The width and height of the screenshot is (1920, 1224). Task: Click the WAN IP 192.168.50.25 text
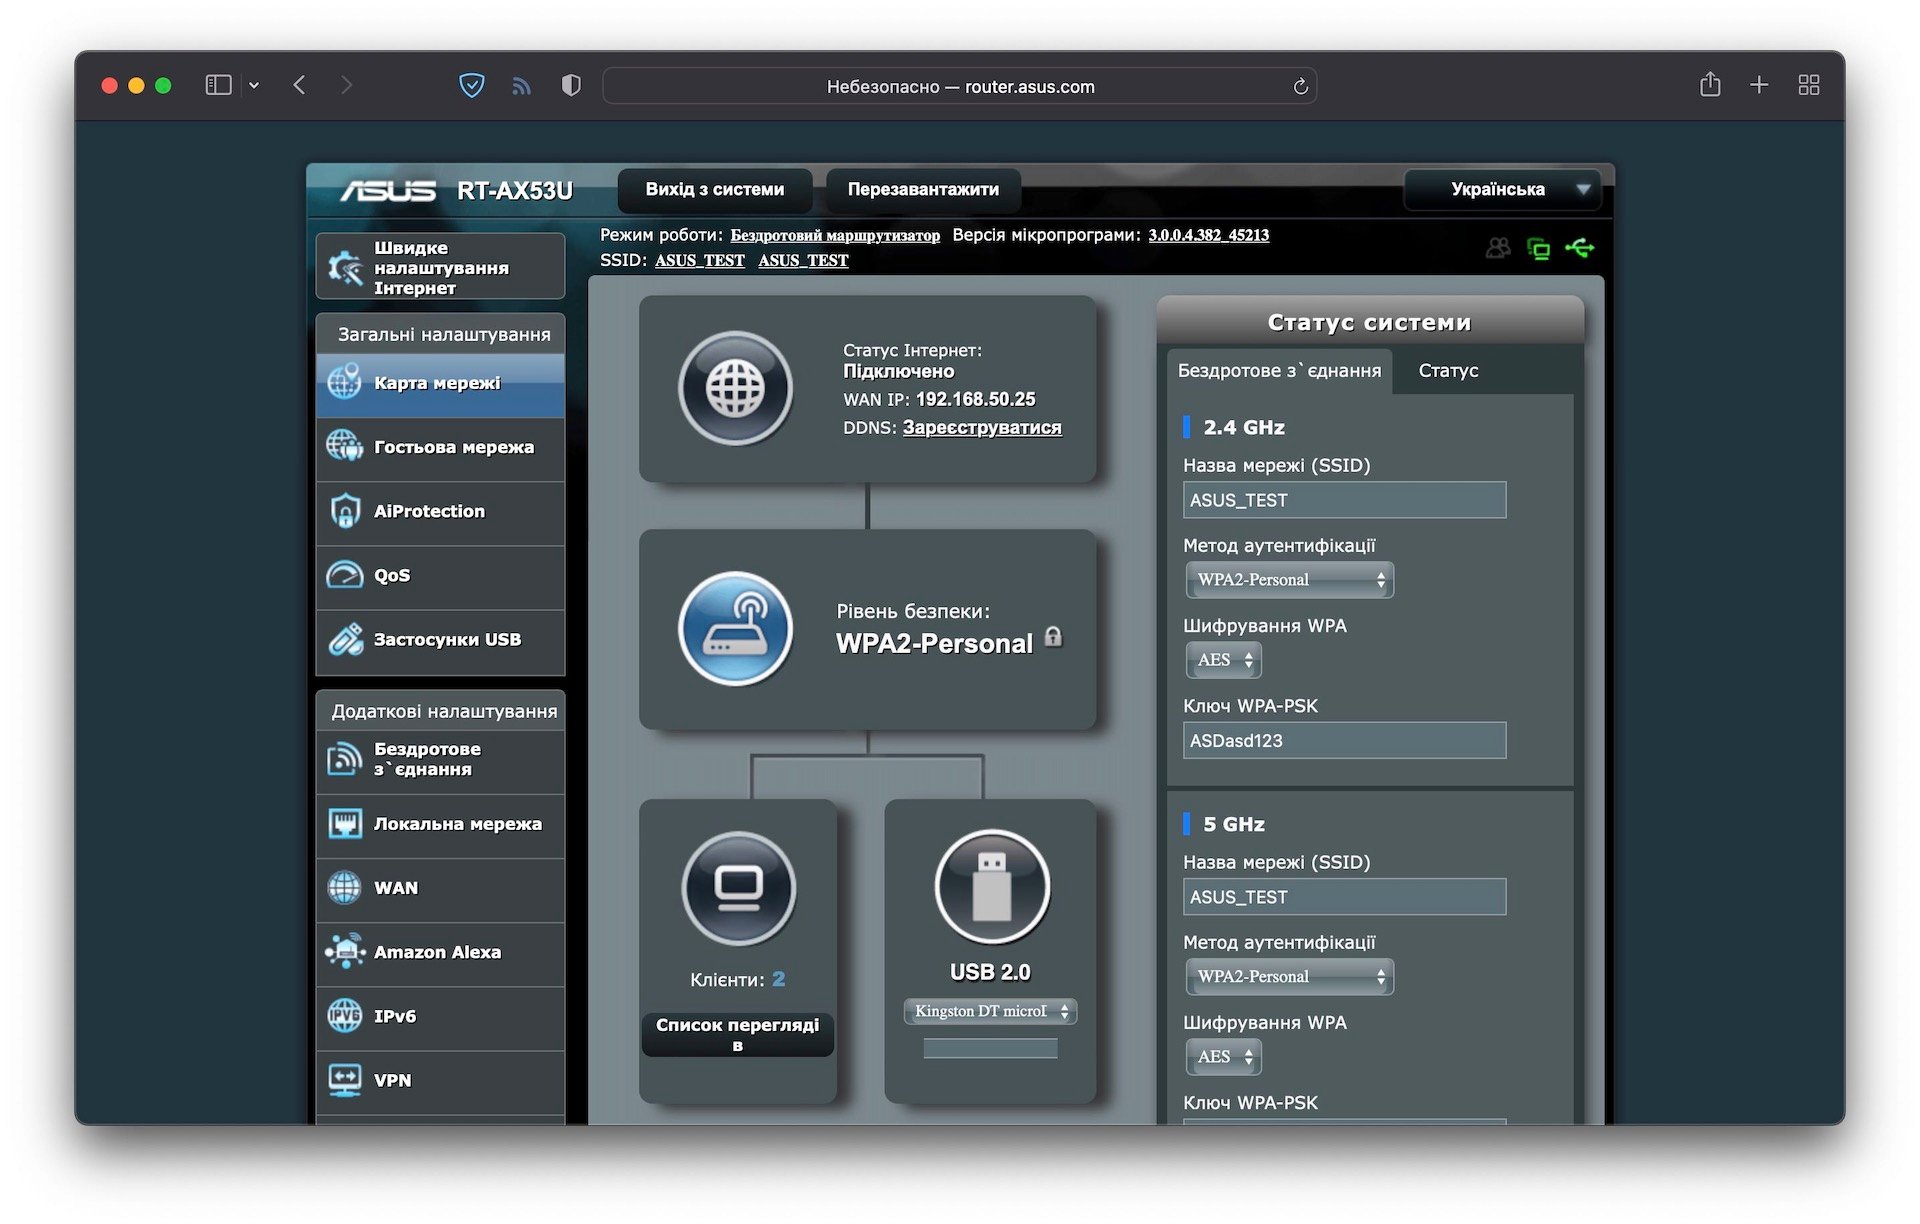point(975,399)
